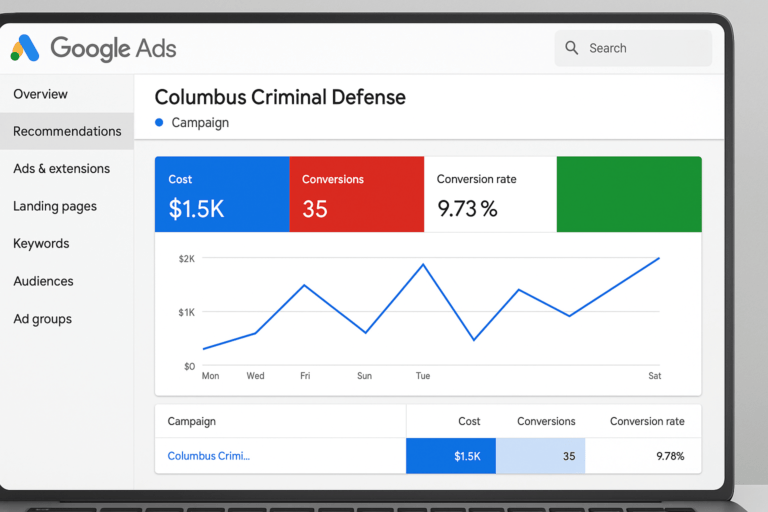Focus the Search input field
Viewport: 768px width, 512px height.
(633, 48)
